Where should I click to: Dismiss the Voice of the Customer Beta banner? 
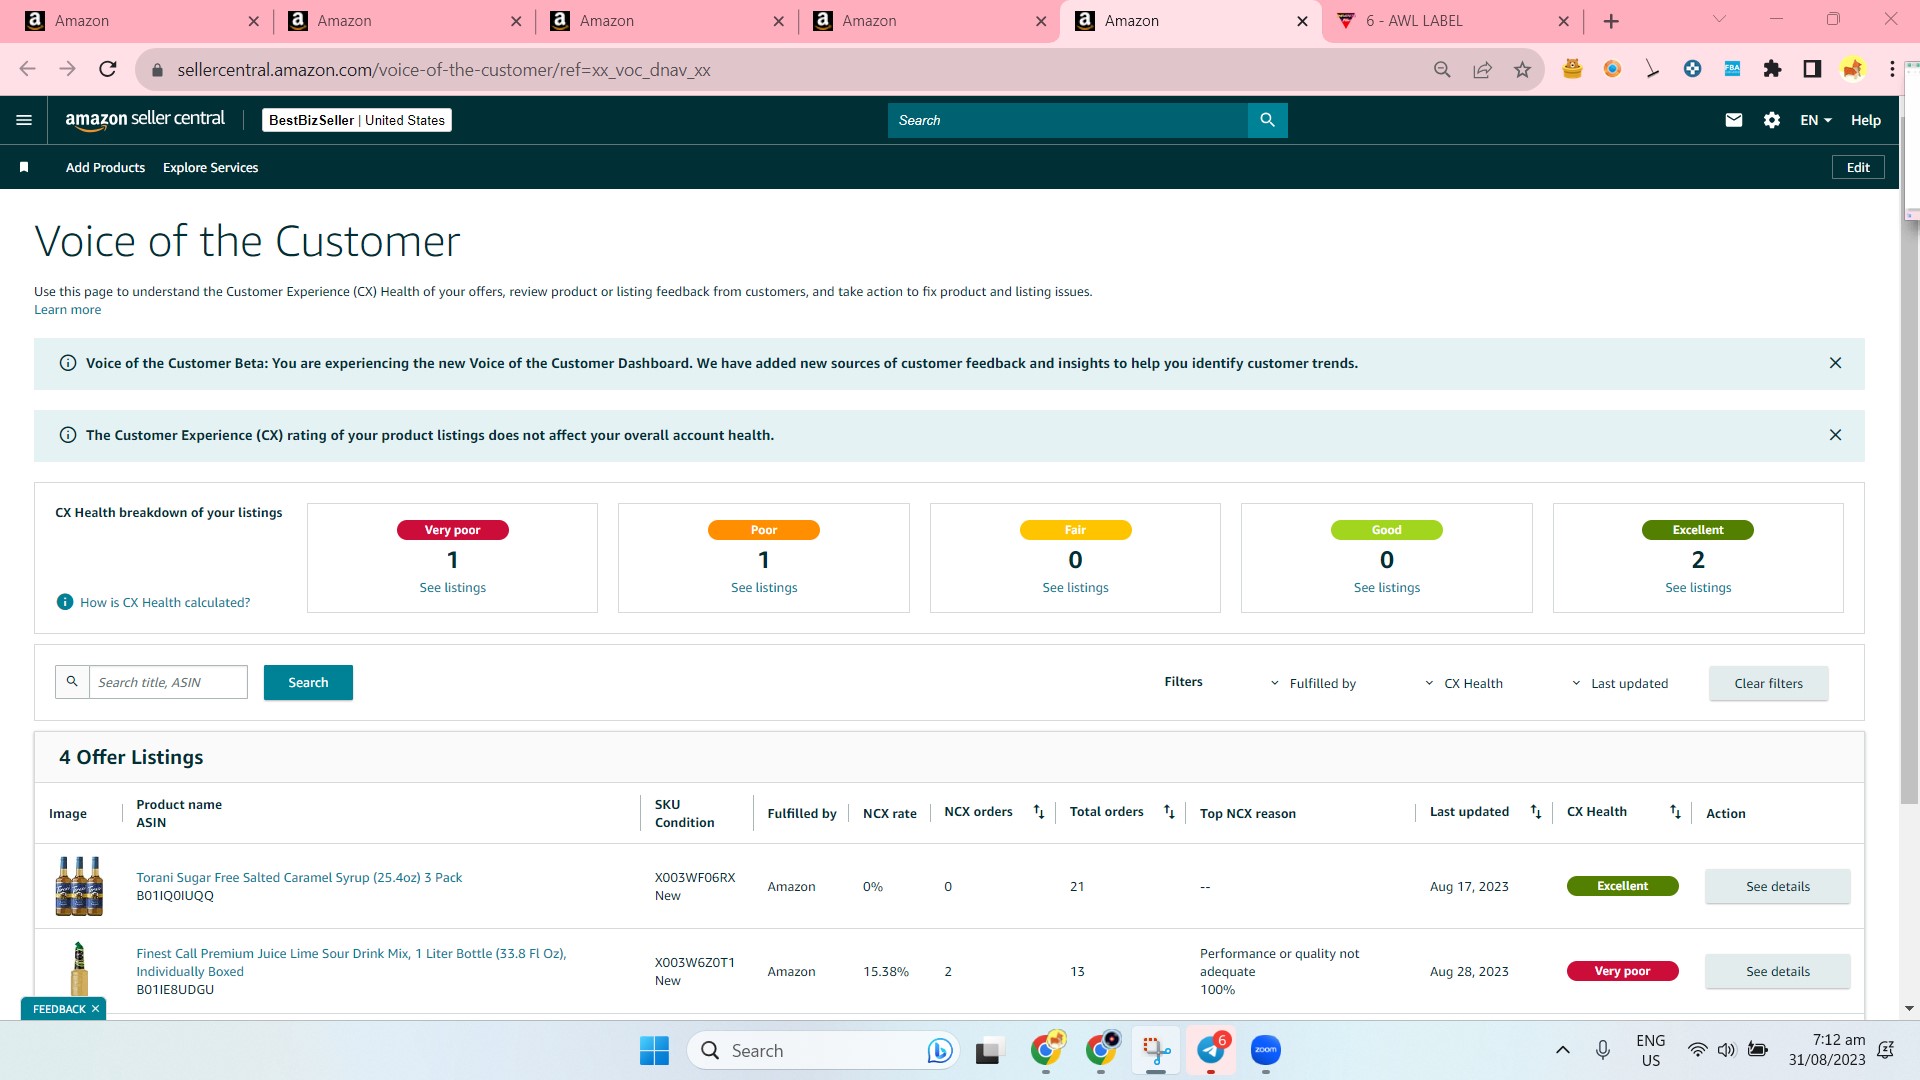click(1835, 363)
